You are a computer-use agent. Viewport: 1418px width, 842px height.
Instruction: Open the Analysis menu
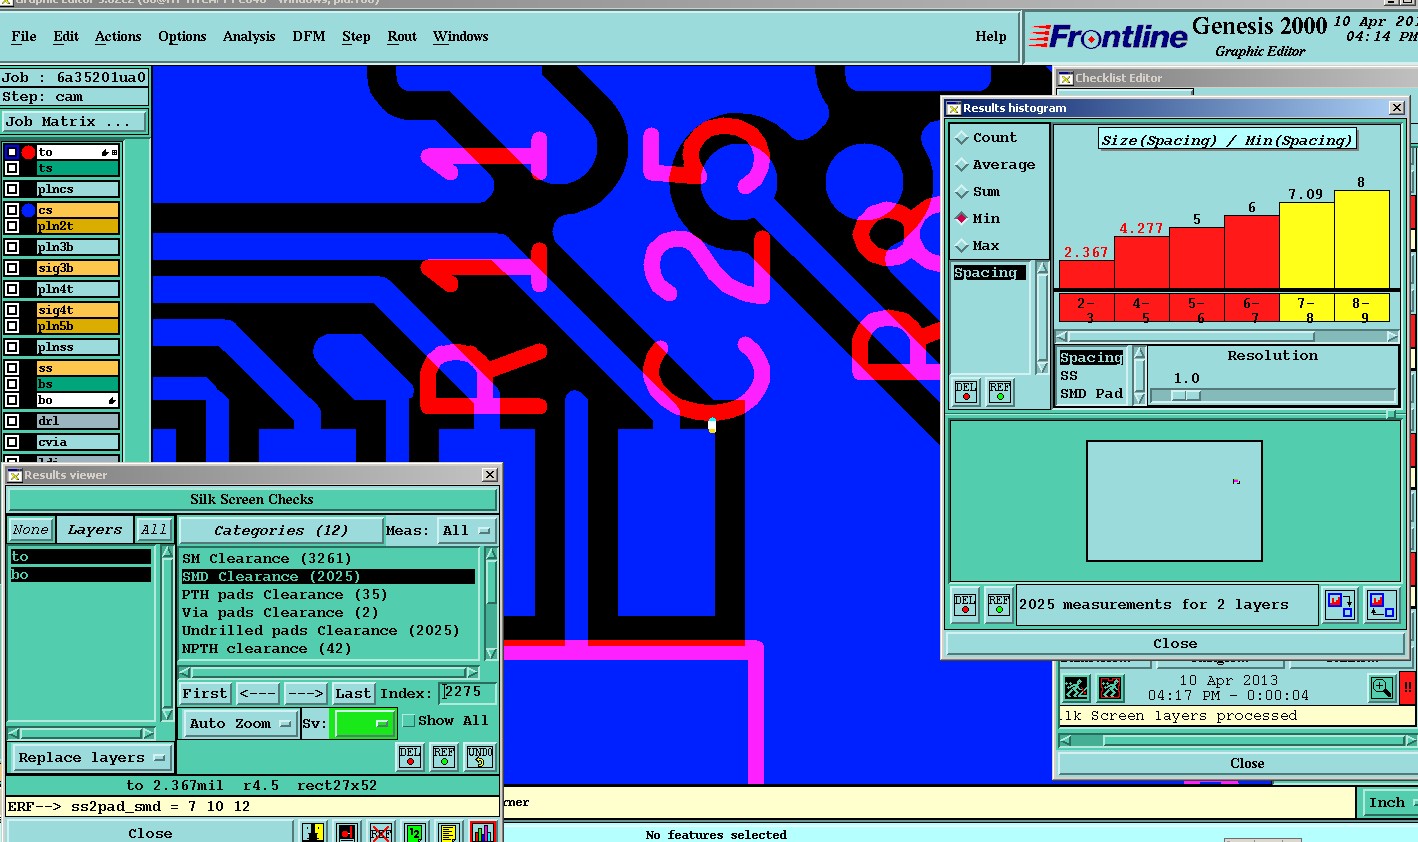coord(249,37)
